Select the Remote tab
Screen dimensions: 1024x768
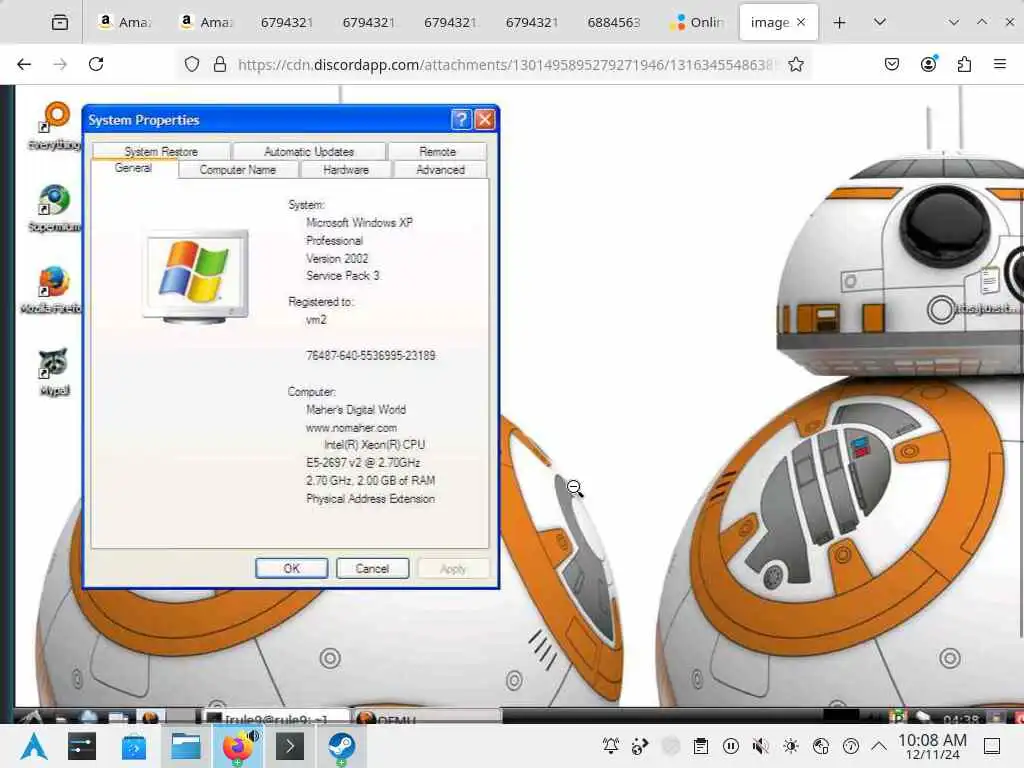(x=437, y=151)
